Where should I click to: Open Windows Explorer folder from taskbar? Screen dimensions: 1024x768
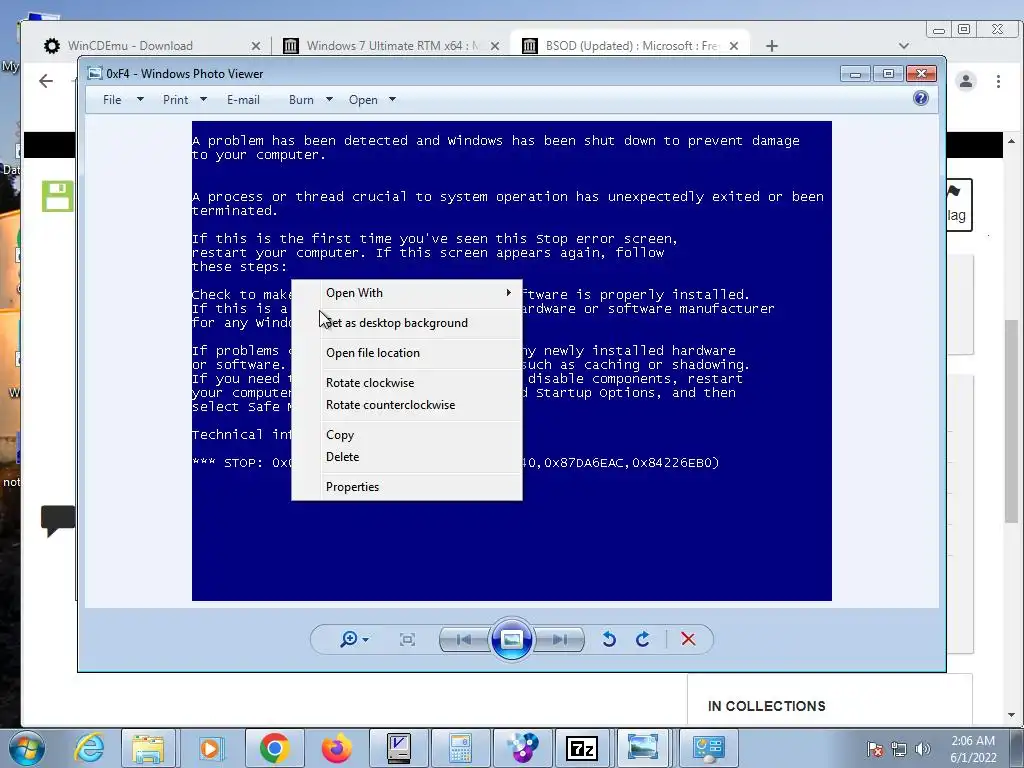coord(149,748)
